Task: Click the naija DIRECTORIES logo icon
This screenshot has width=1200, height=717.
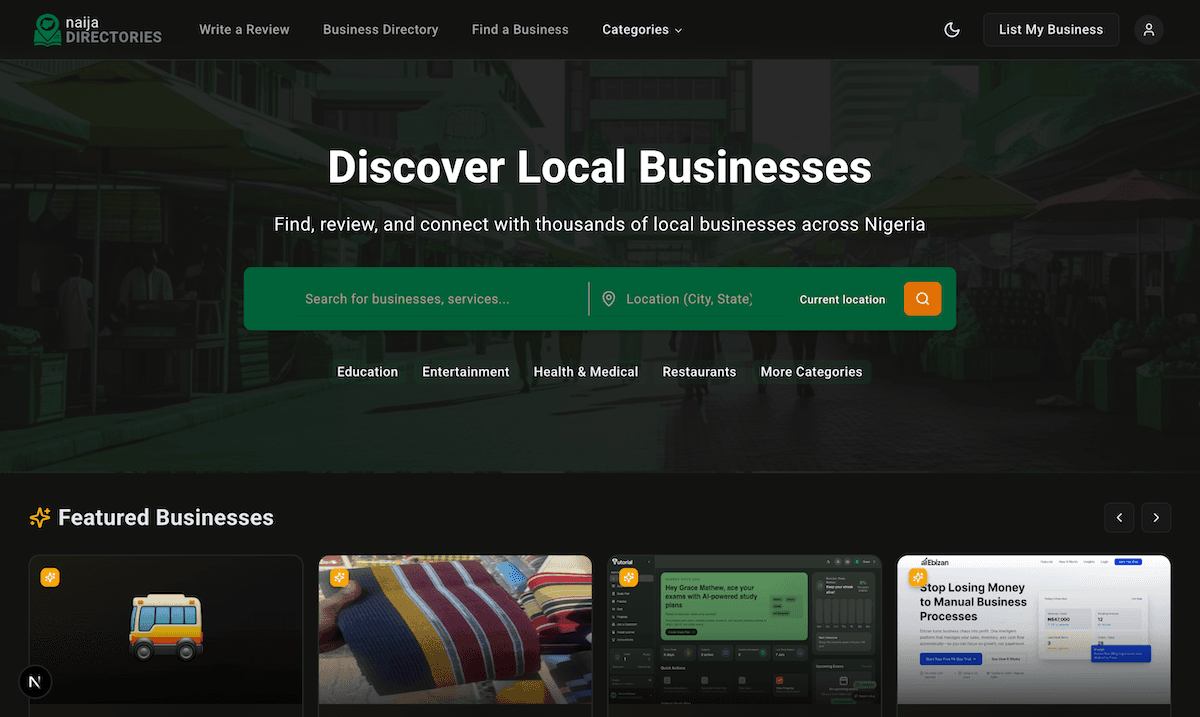Action: click(x=46, y=29)
